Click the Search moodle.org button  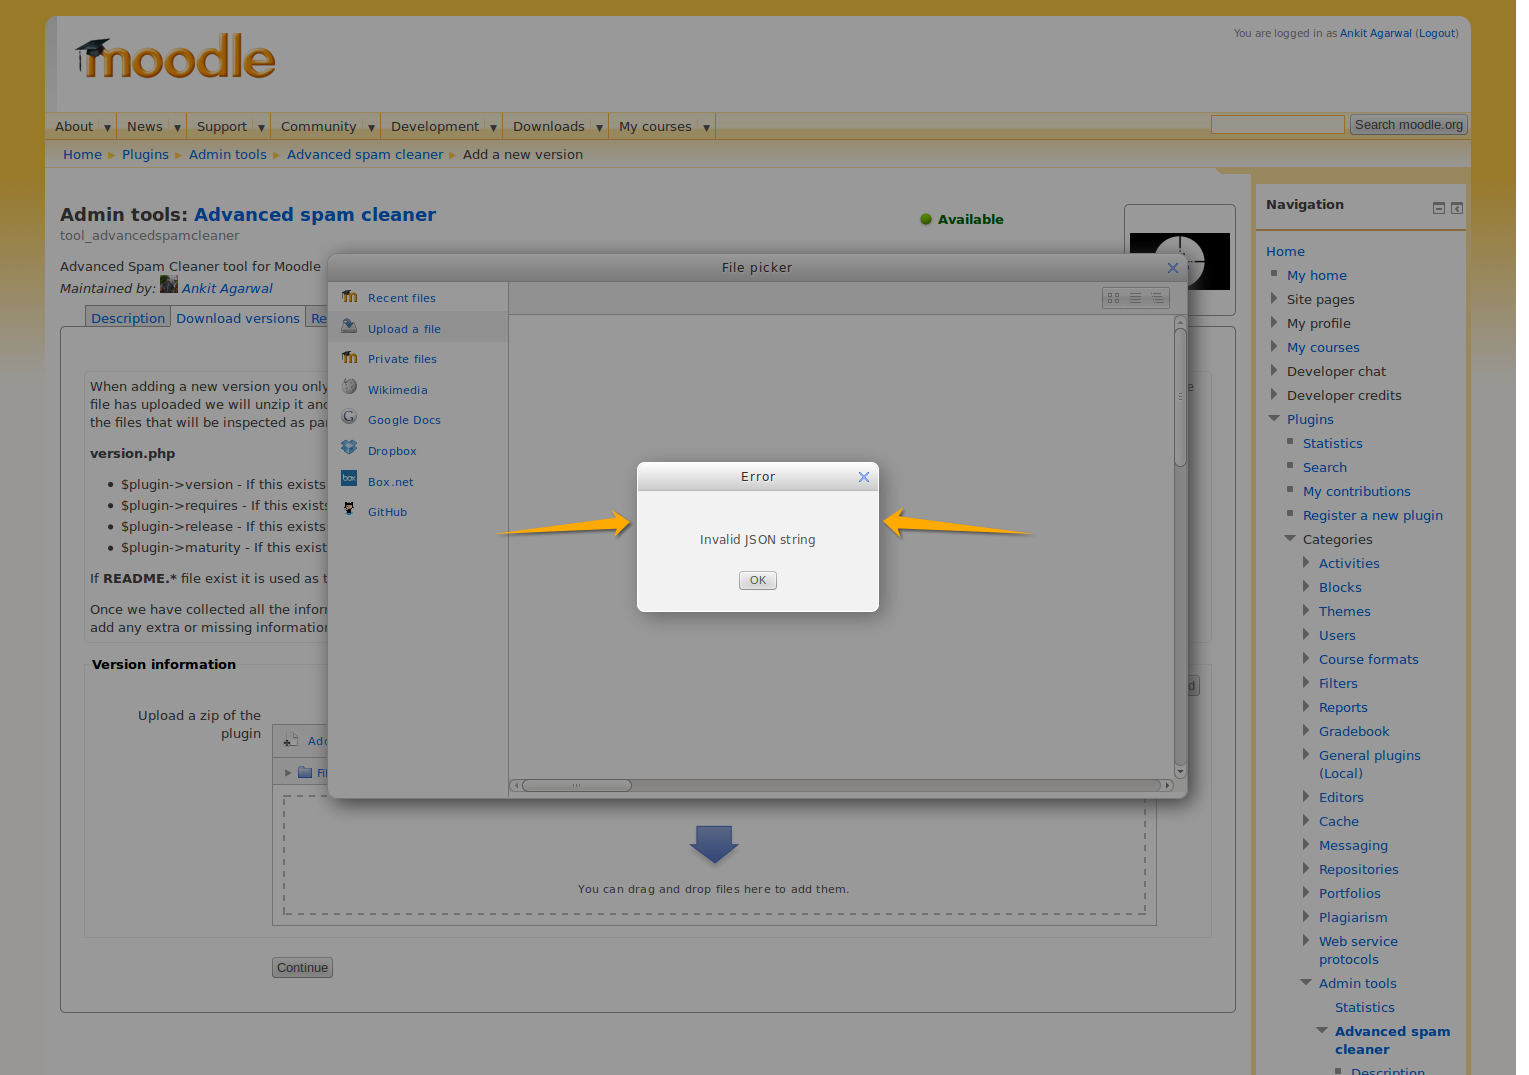click(x=1408, y=125)
